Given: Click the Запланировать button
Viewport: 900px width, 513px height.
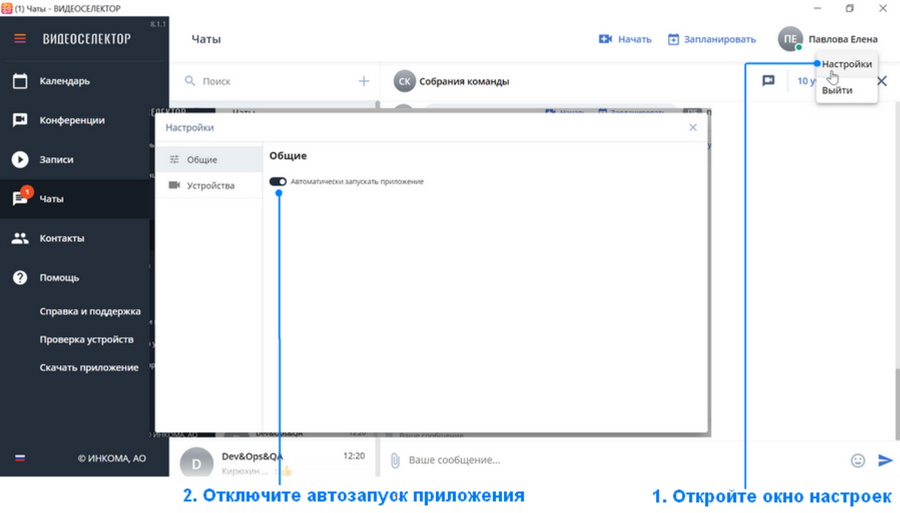Looking at the screenshot, I should (x=712, y=39).
